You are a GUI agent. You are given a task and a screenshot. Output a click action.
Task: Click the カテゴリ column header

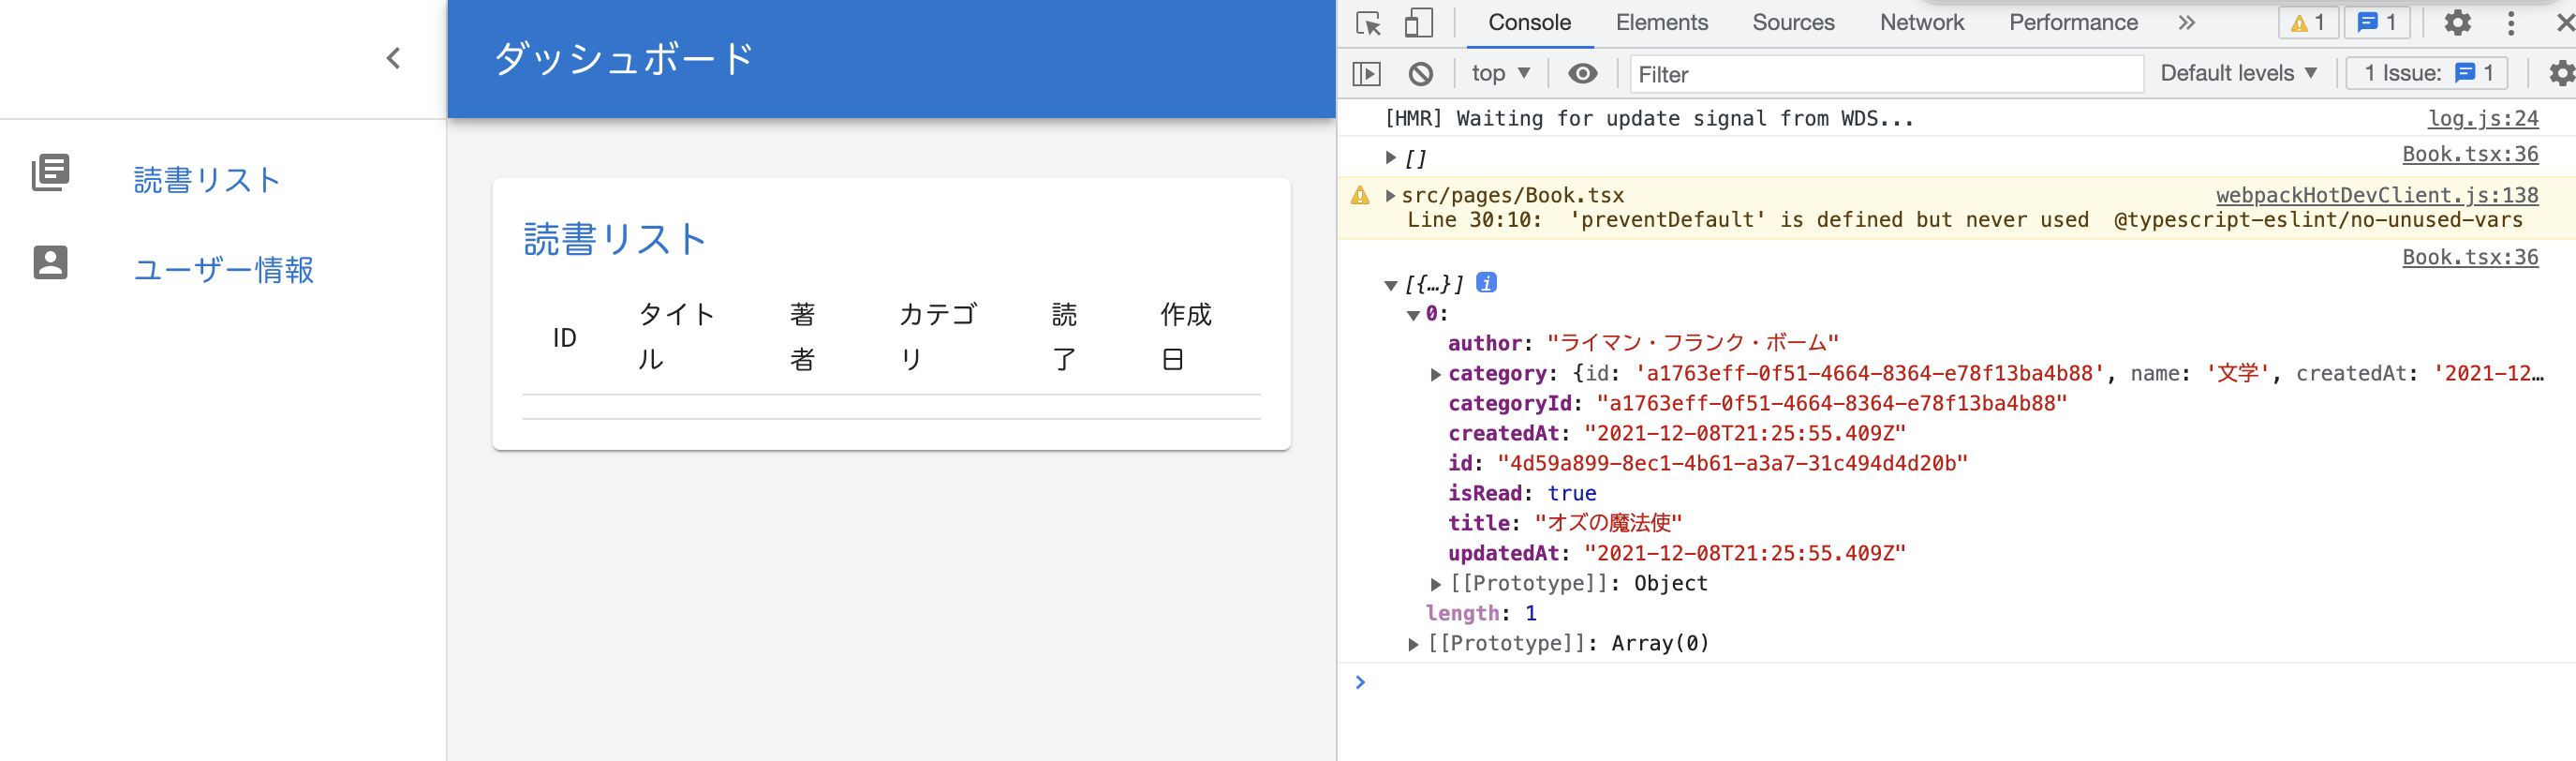(x=937, y=337)
